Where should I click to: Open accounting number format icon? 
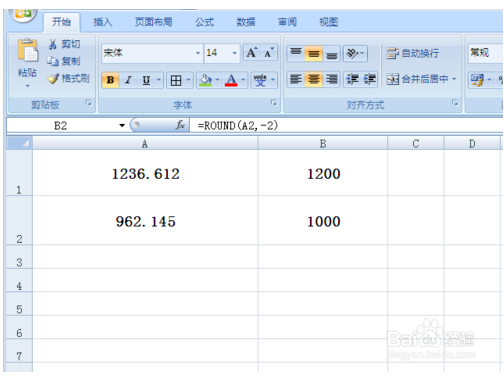click(477, 80)
